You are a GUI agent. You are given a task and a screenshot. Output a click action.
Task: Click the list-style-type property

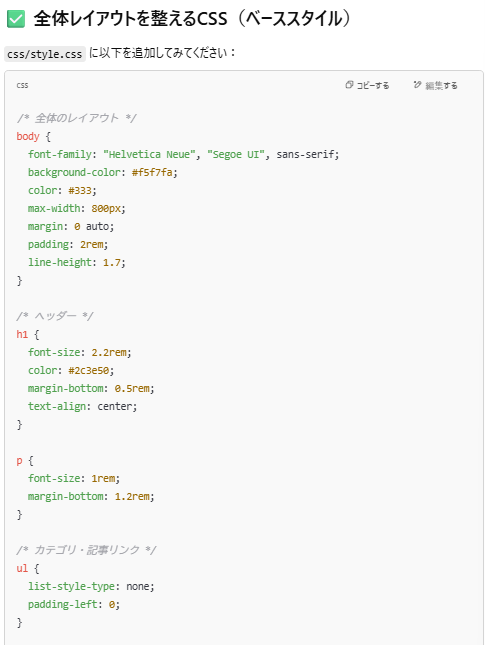tap(71, 586)
